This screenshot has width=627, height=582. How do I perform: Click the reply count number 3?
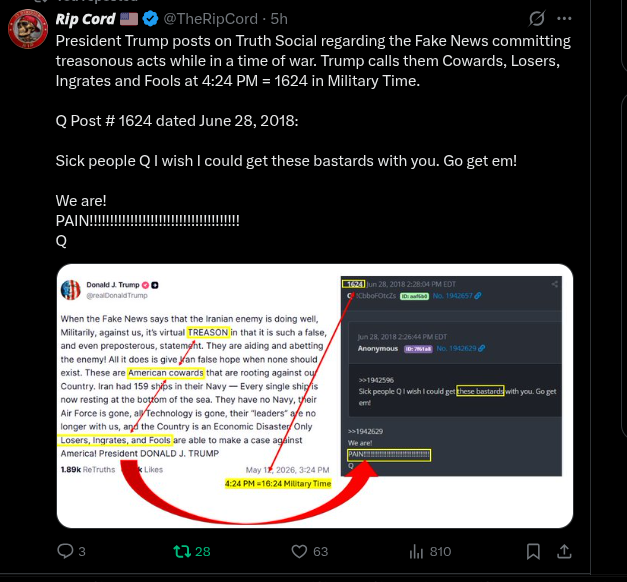(82, 552)
